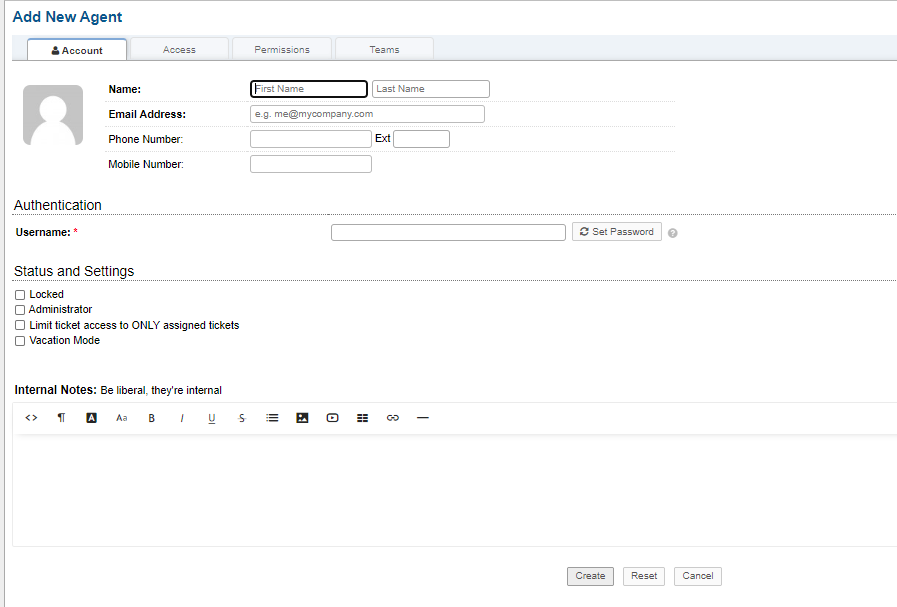This screenshot has height=607, width=897.
Task: Click the password help question icon
Action: point(673,233)
